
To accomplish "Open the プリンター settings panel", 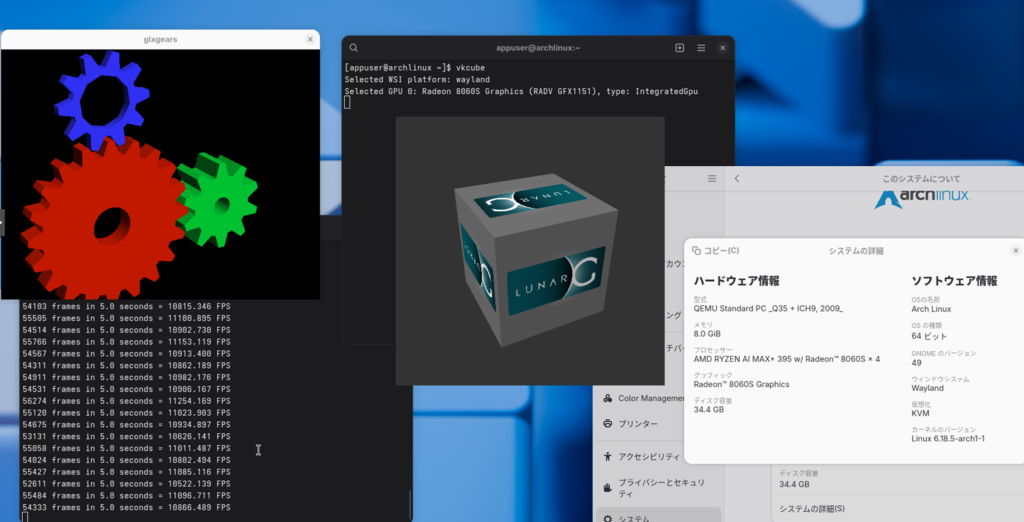I will click(x=640, y=423).
